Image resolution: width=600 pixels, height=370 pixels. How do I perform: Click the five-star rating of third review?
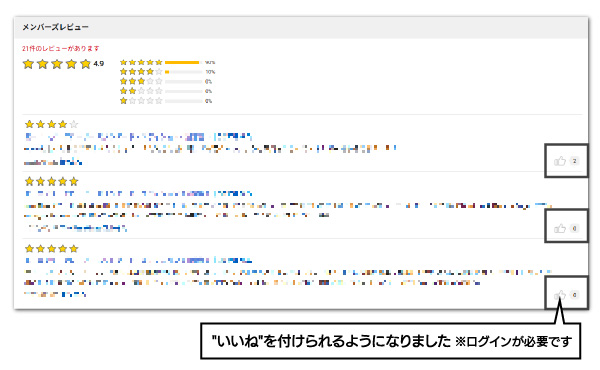pyautogui.click(x=52, y=249)
